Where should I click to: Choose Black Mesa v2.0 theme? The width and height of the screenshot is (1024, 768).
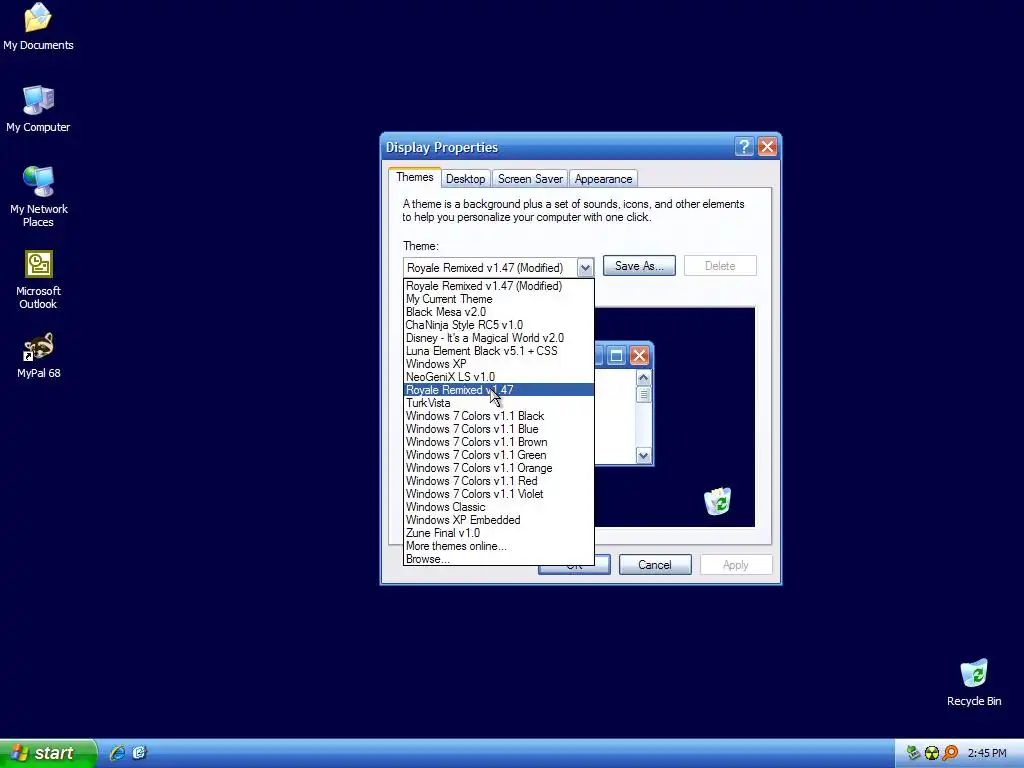tap(499, 312)
